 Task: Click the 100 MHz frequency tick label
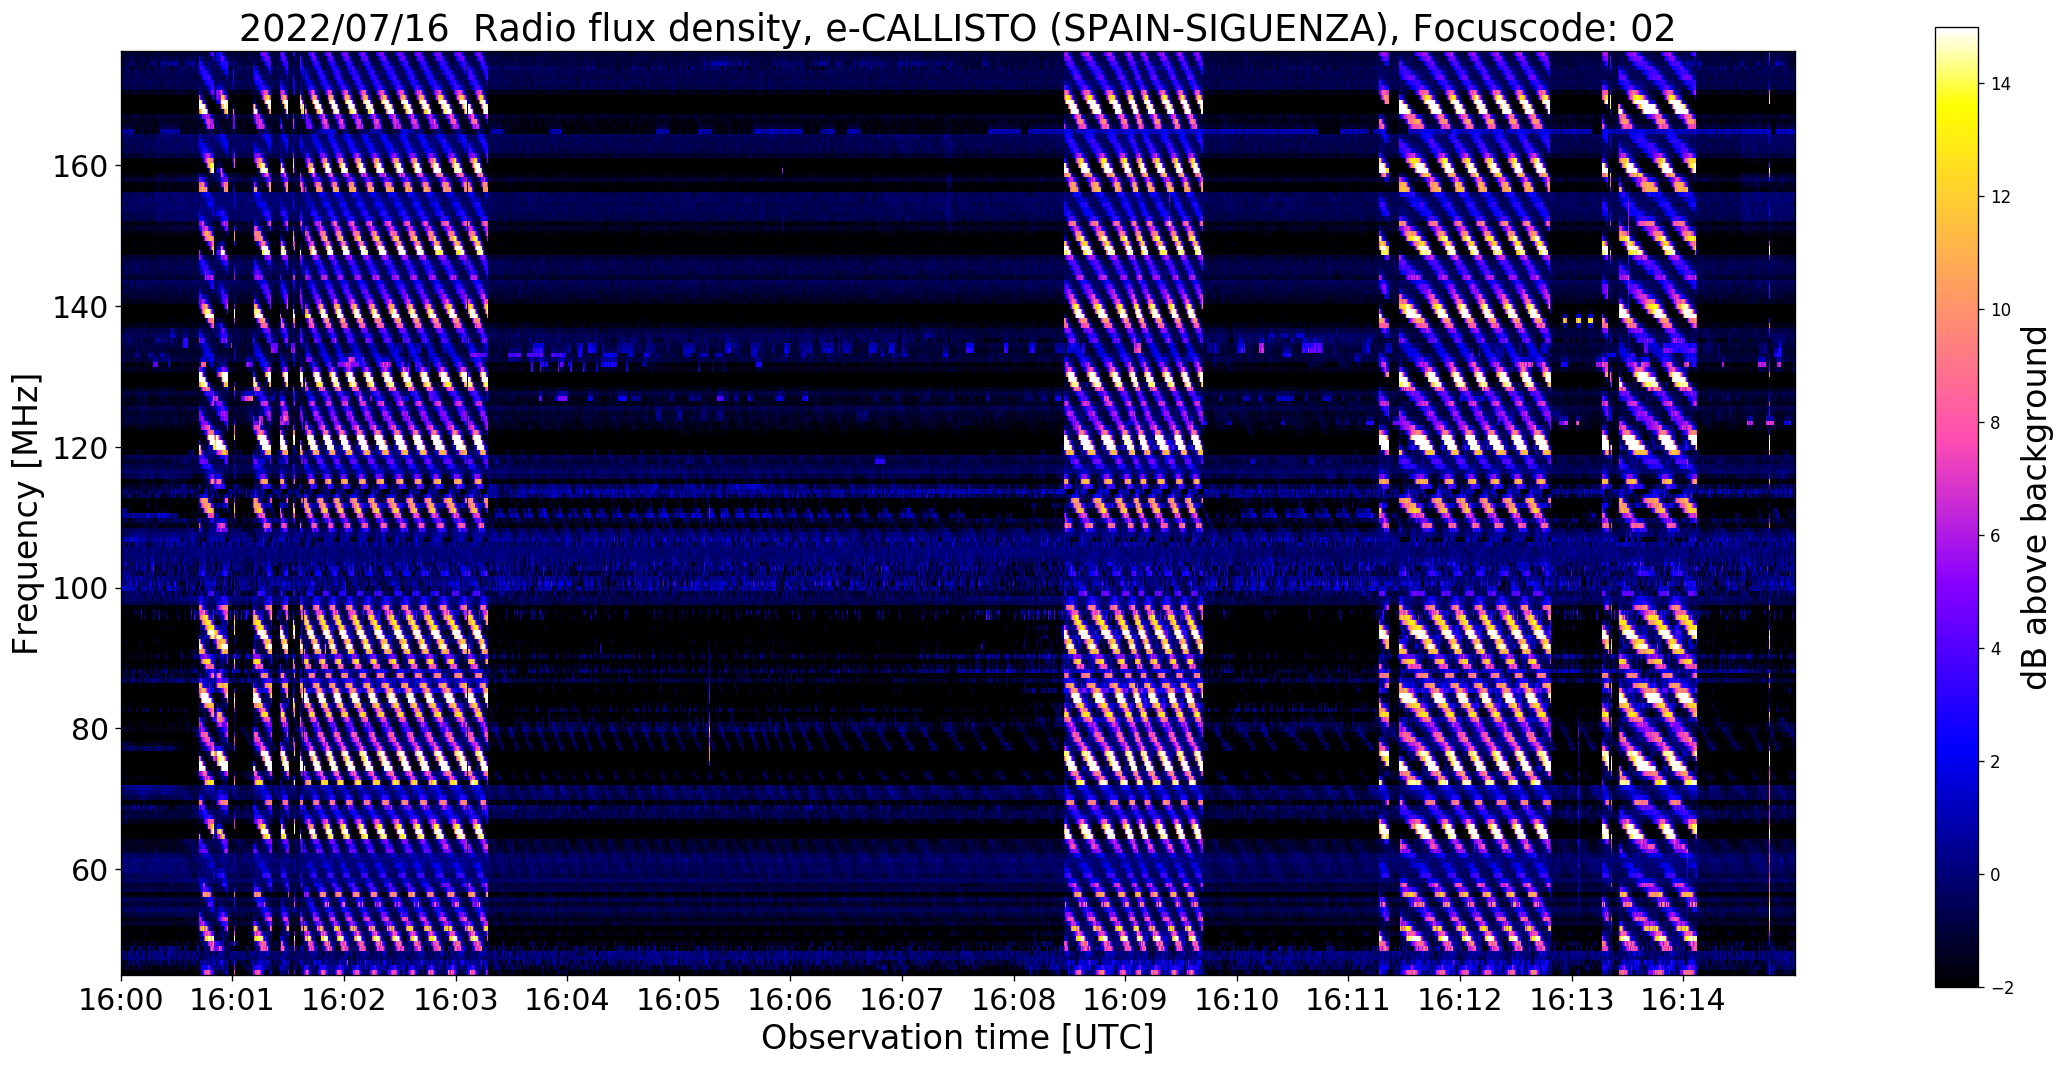79,589
